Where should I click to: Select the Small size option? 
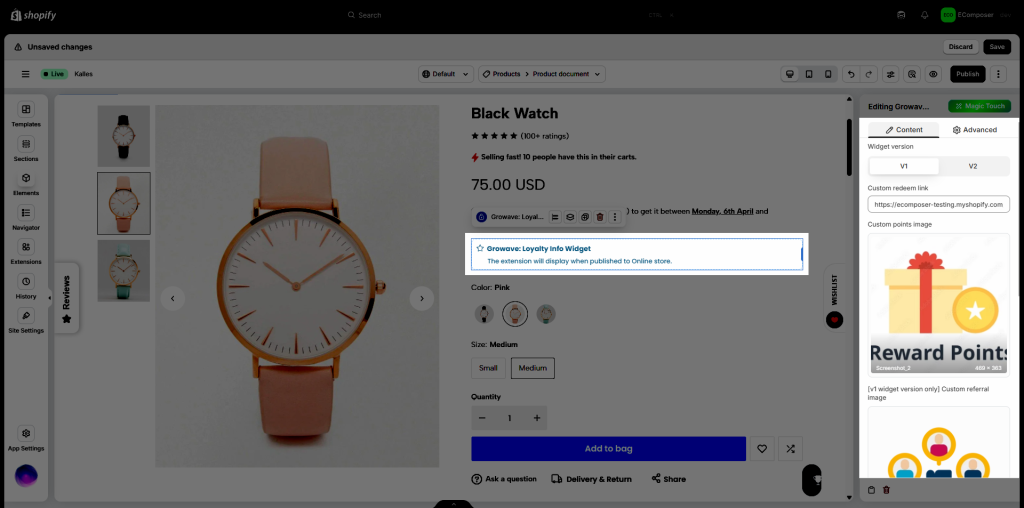[488, 368]
